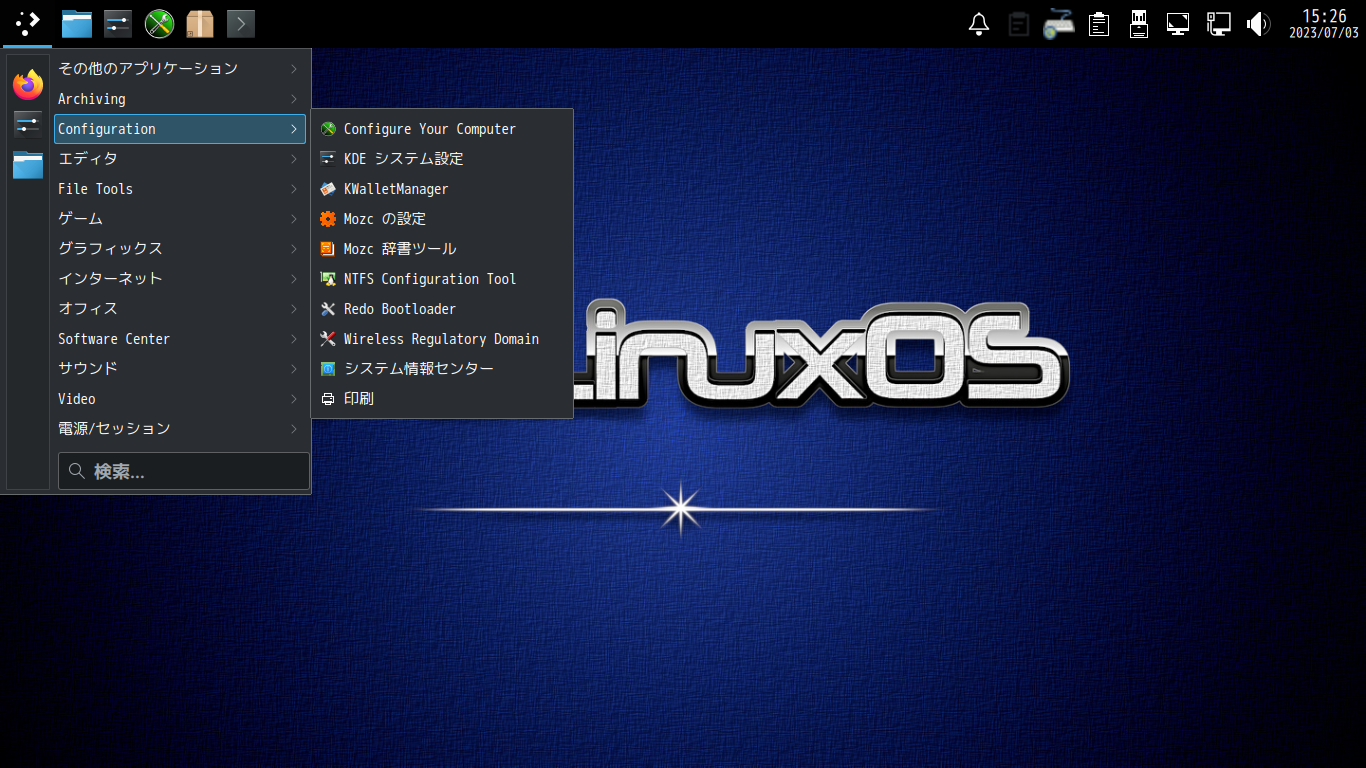Open folder icon in menu favorites sidebar
The height and width of the screenshot is (768, 1366).
click(28, 165)
